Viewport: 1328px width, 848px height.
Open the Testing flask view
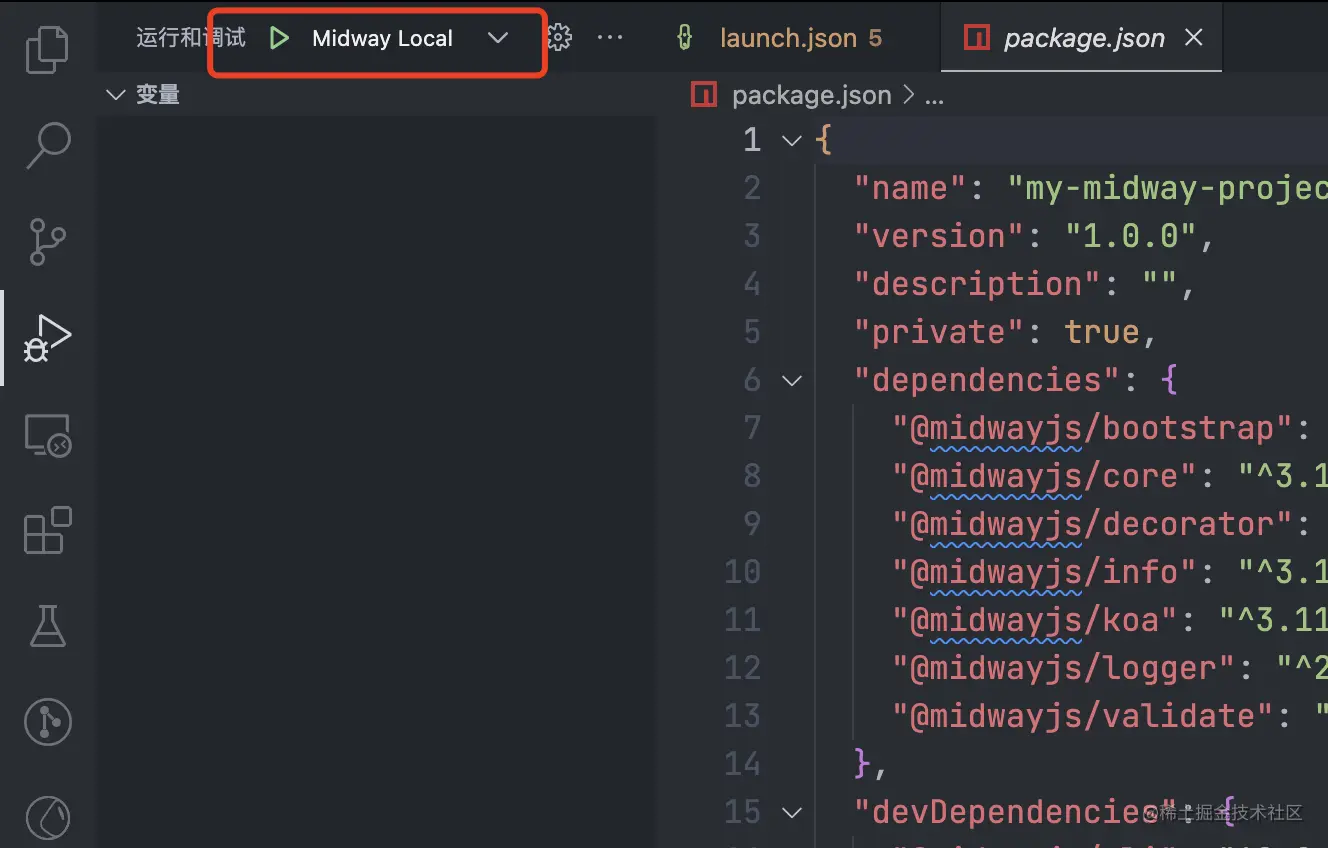[47, 626]
